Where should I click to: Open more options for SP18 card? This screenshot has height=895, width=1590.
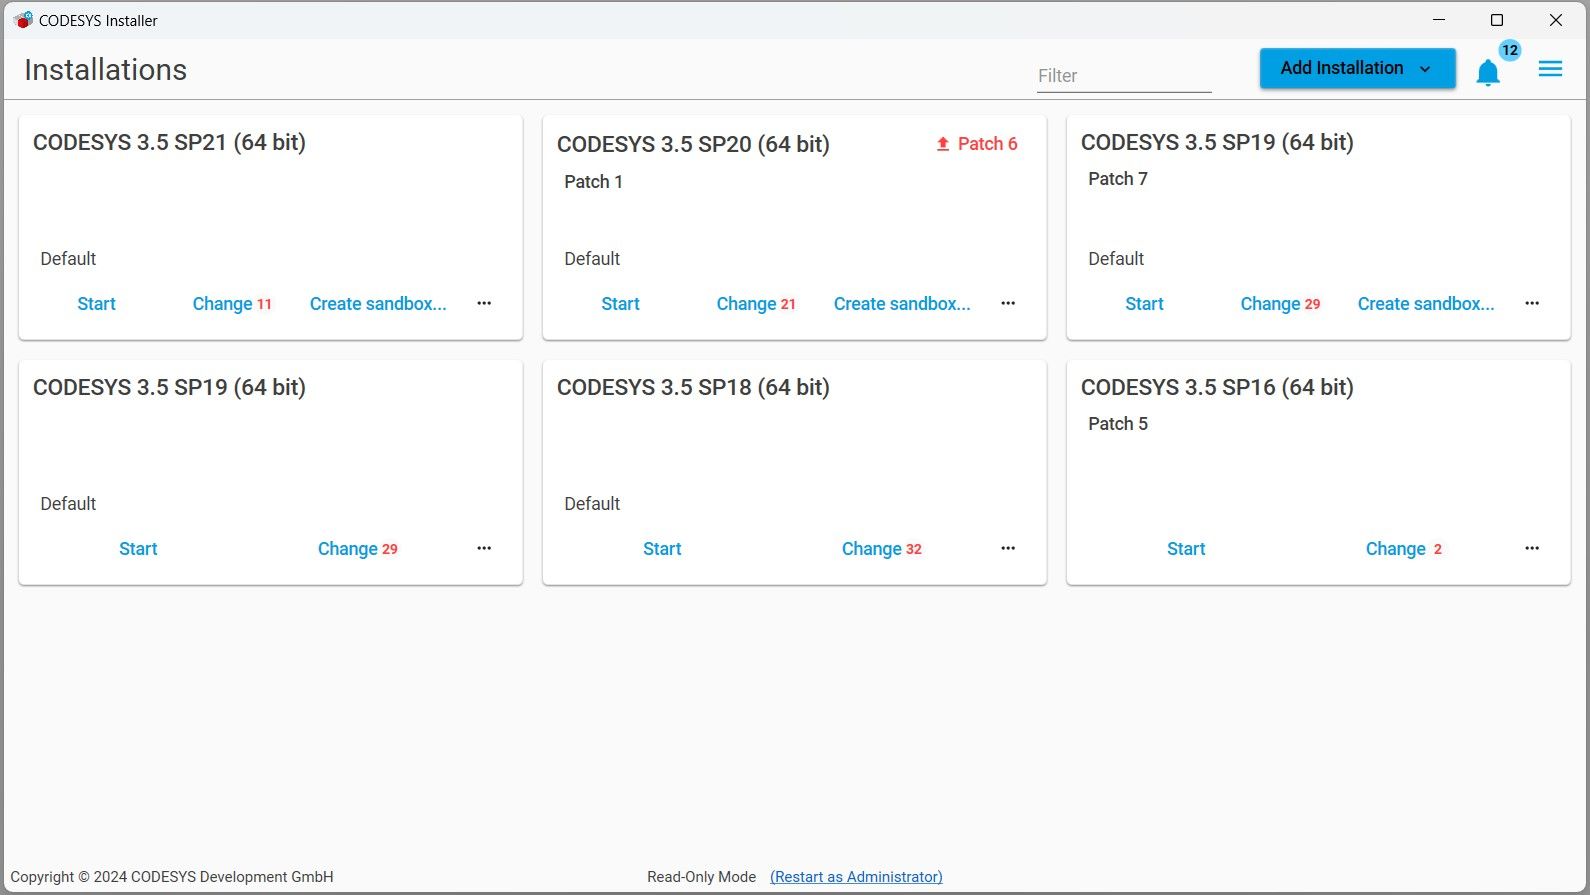(x=1008, y=548)
